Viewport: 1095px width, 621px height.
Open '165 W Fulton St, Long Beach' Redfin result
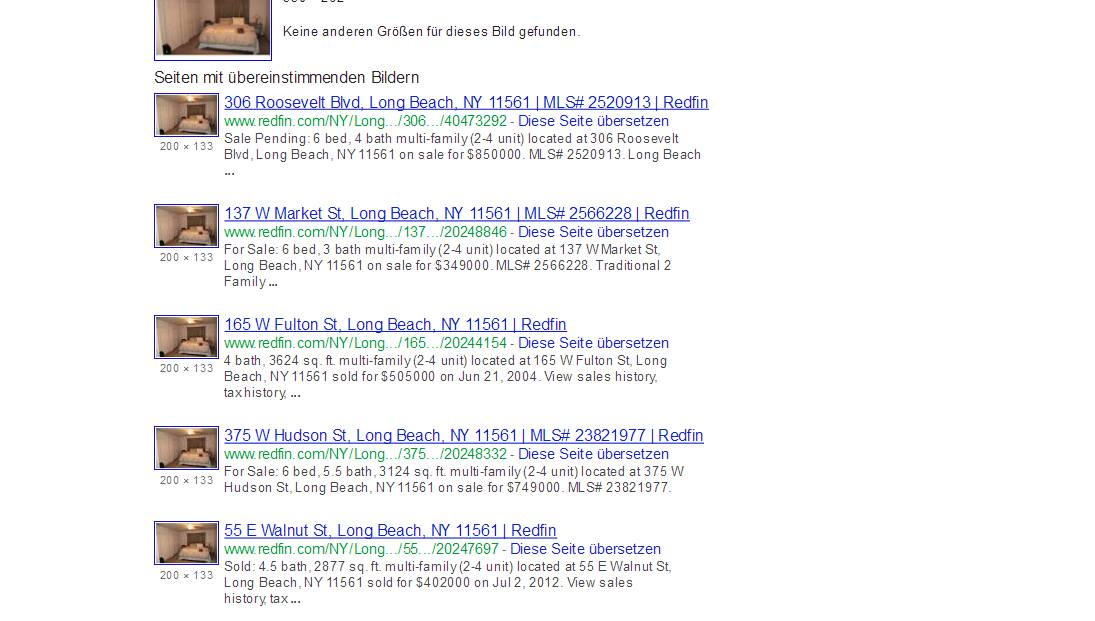click(395, 325)
